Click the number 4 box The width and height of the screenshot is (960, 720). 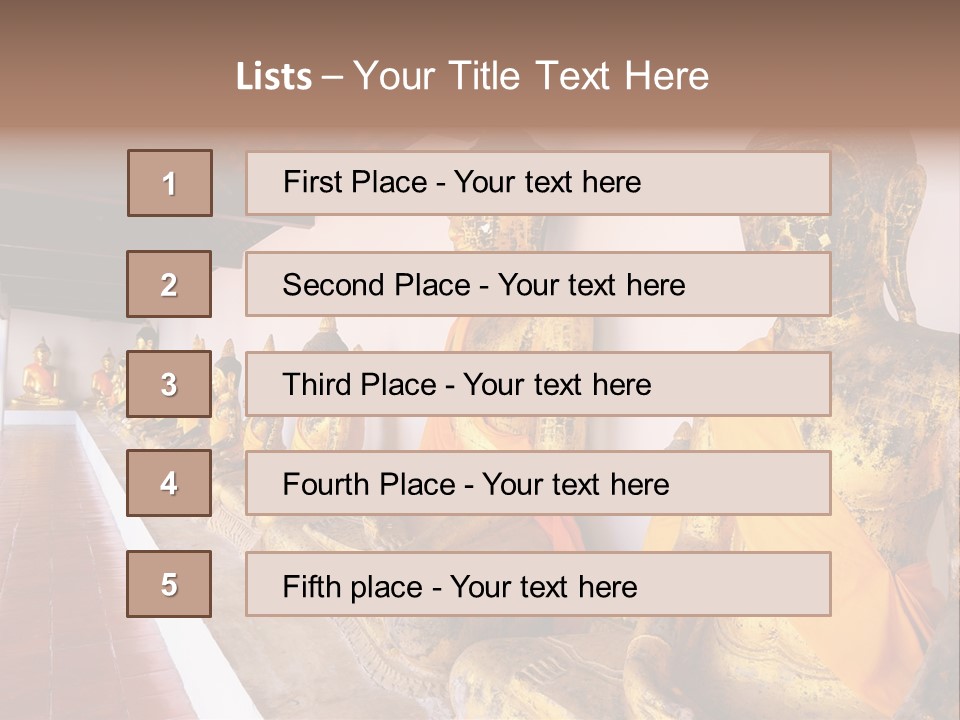(x=169, y=483)
